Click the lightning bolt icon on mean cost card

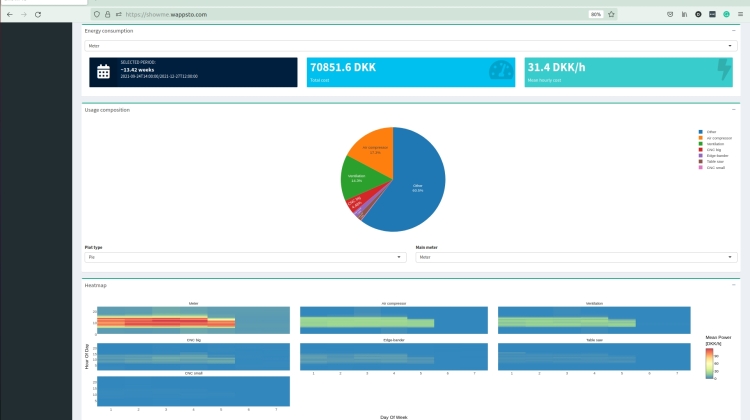pyautogui.click(x=724, y=70)
